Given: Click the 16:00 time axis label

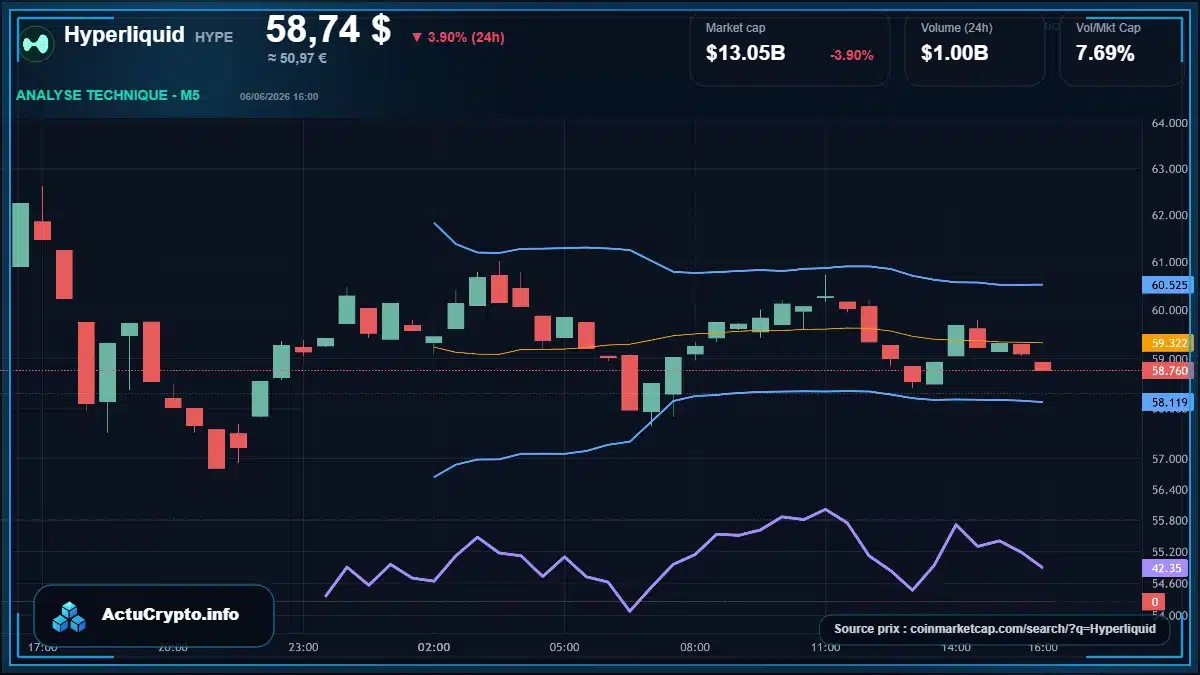Looking at the screenshot, I should (x=1043, y=648).
